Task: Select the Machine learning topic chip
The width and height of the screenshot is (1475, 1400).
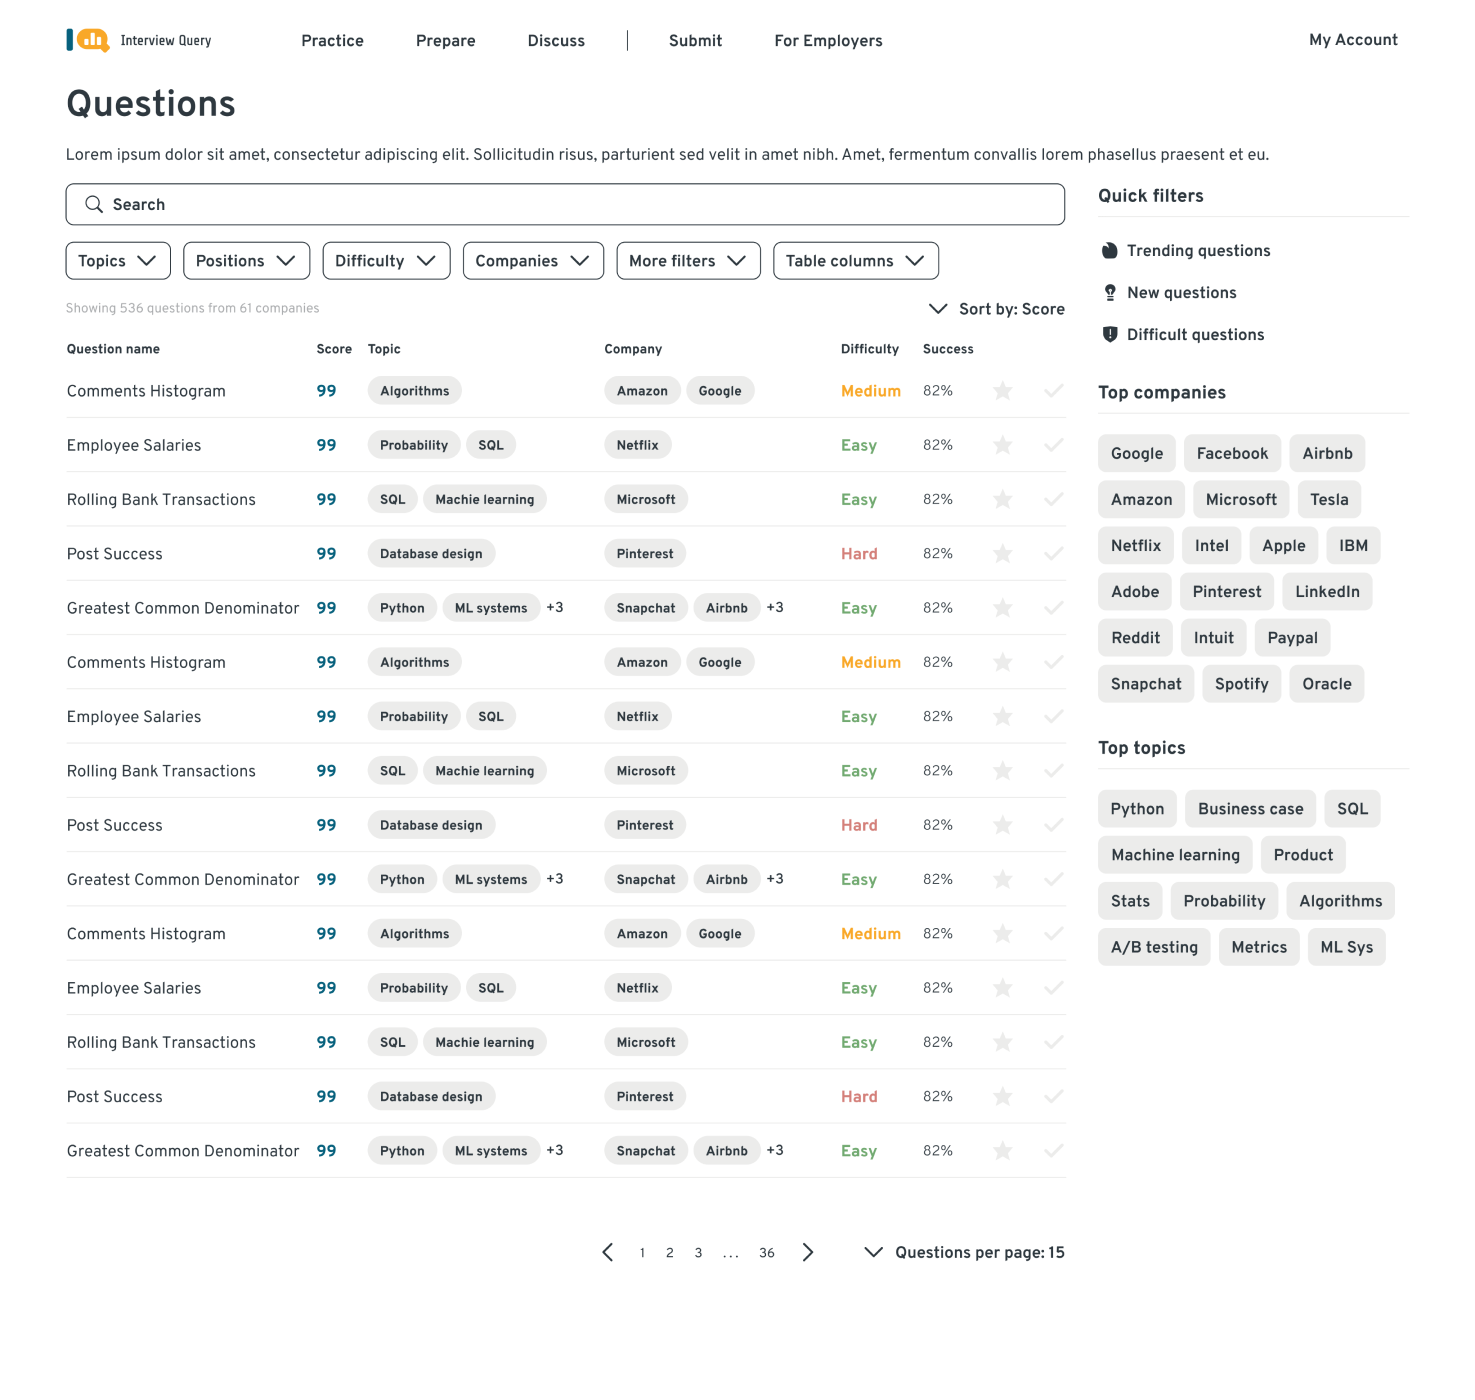Action: click(x=1175, y=855)
